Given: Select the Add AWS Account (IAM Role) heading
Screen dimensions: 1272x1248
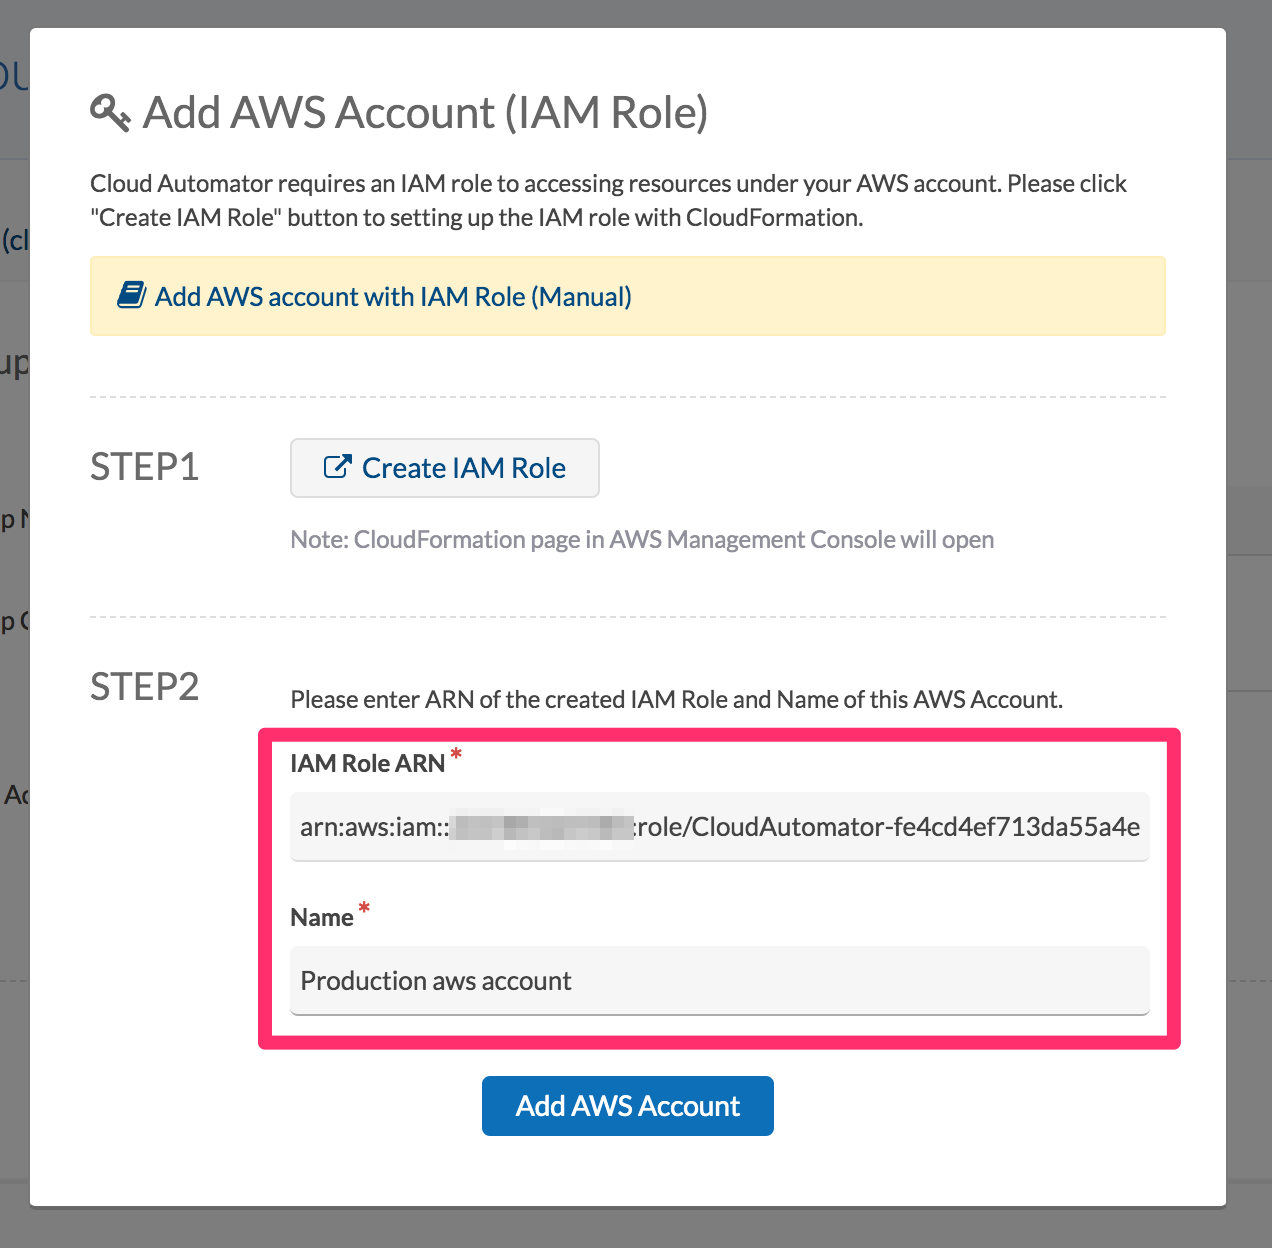Looking at the screenshot, I should [425, 112].
